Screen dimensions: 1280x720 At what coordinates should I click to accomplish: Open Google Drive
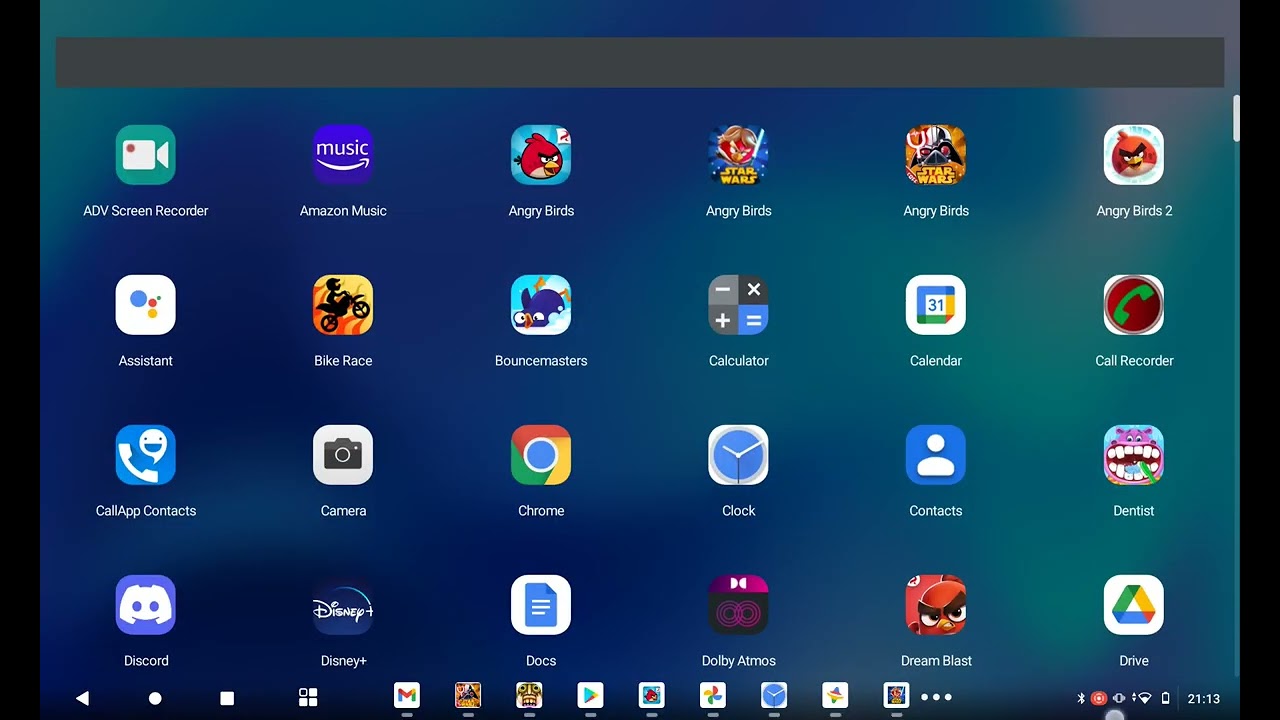coord(1134,605)
